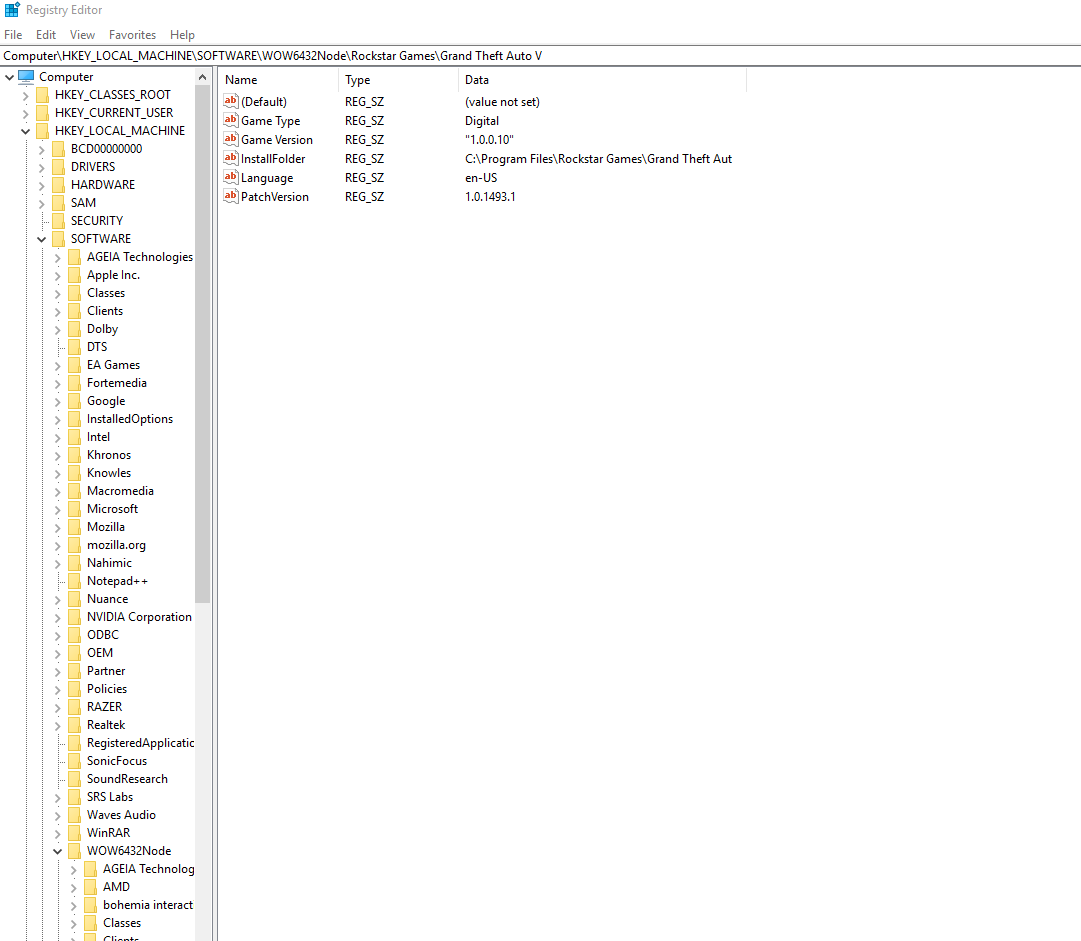Sort values by Name column header
This screenshot has height=941, width=1081.
[279, 80]
